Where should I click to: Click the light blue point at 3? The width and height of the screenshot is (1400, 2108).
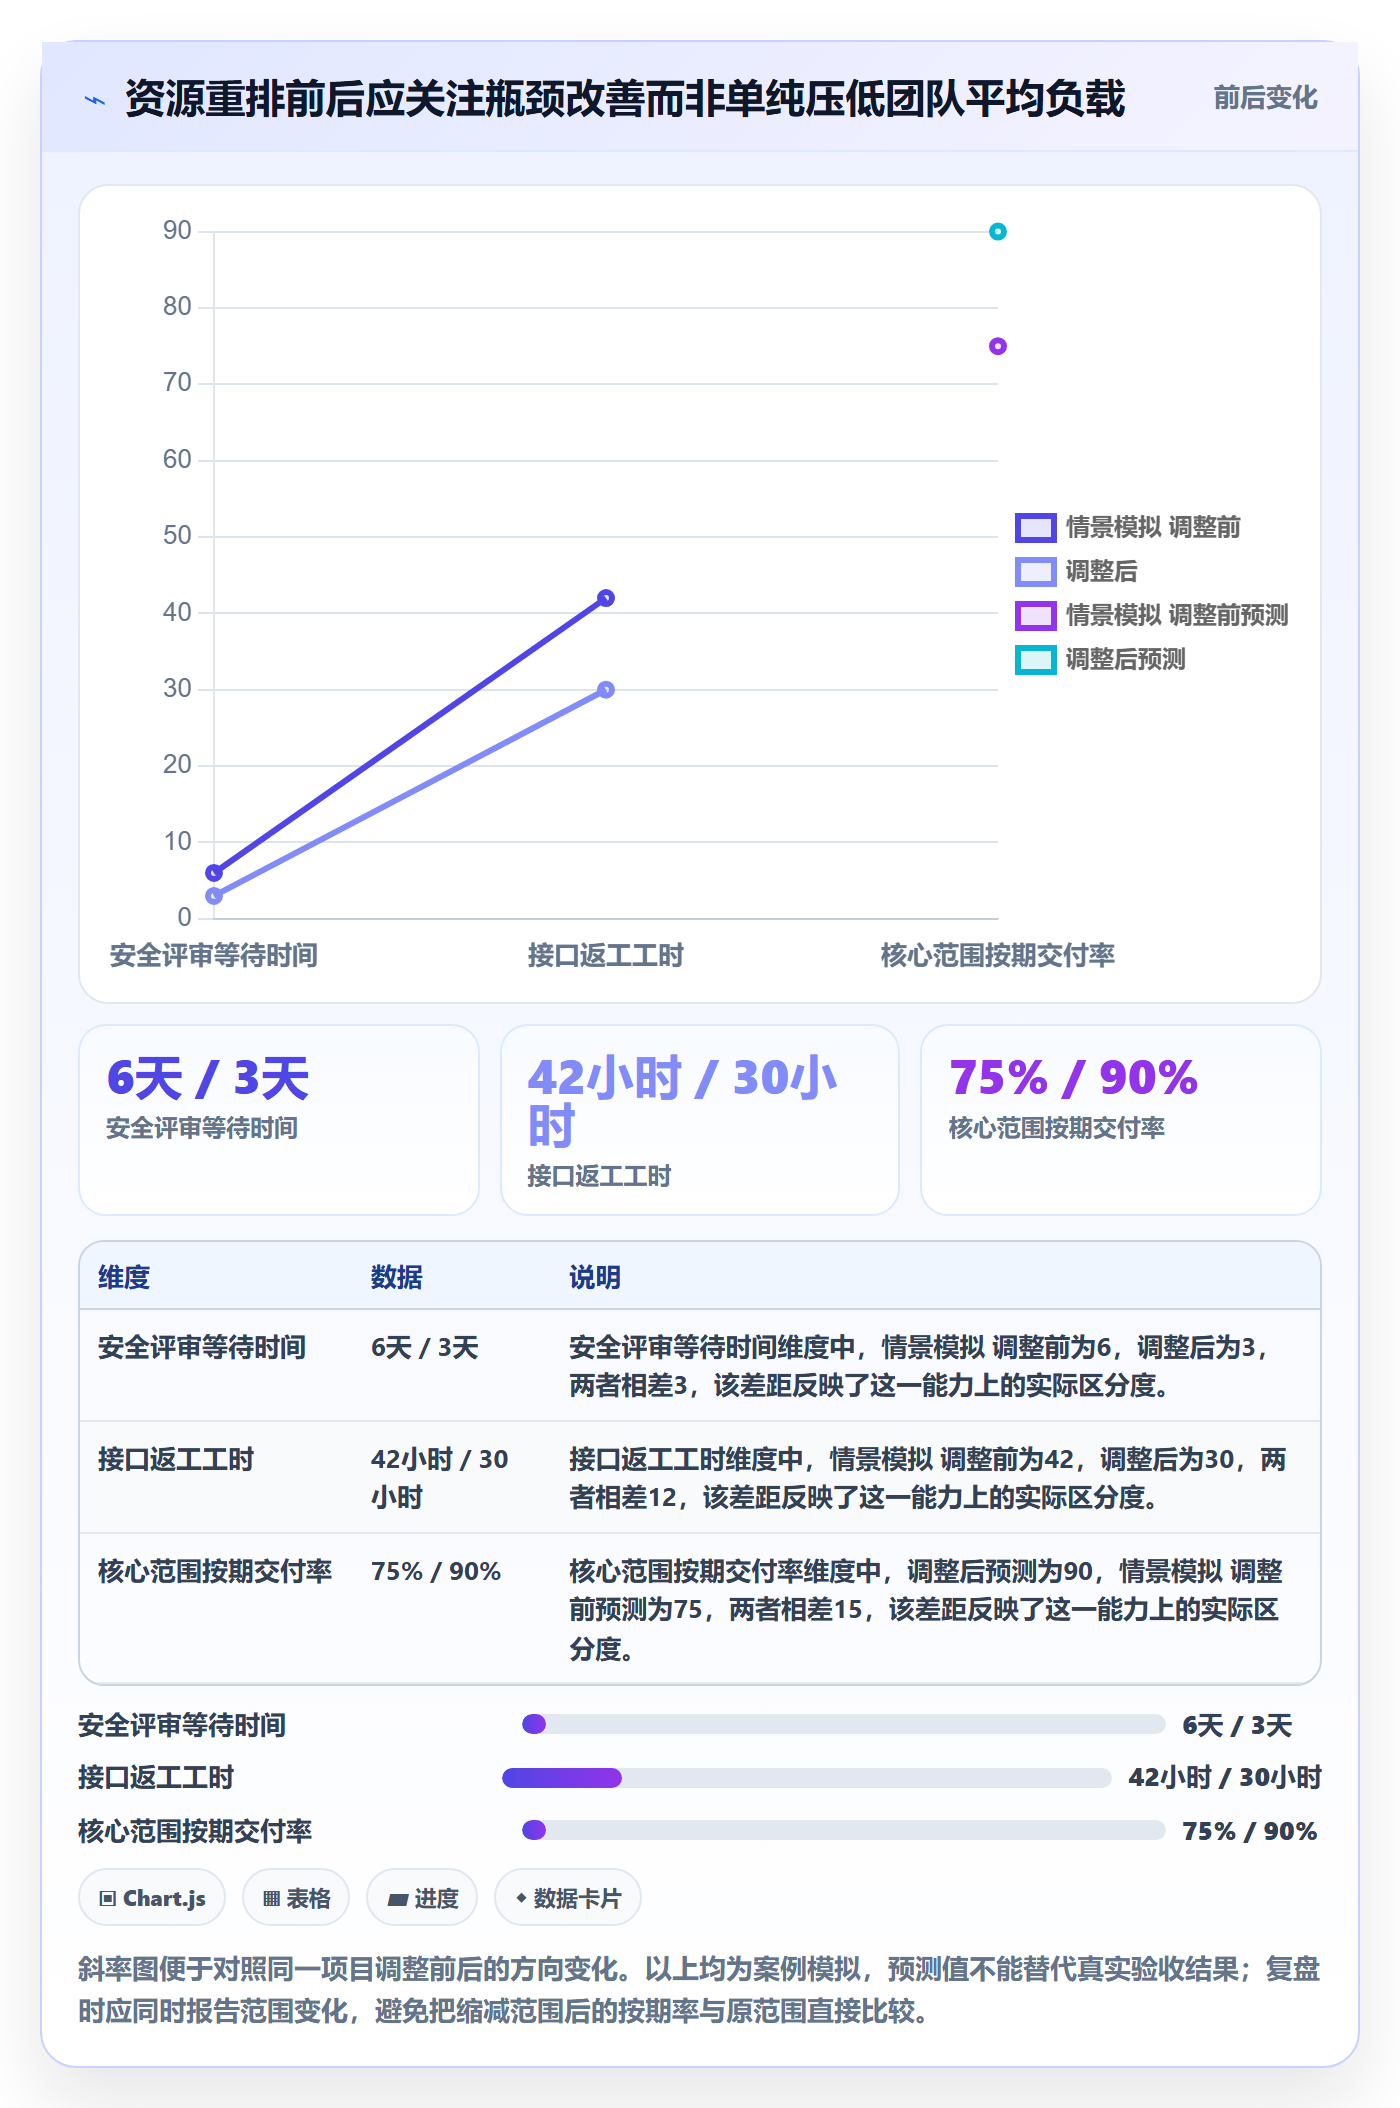point(214,895)
